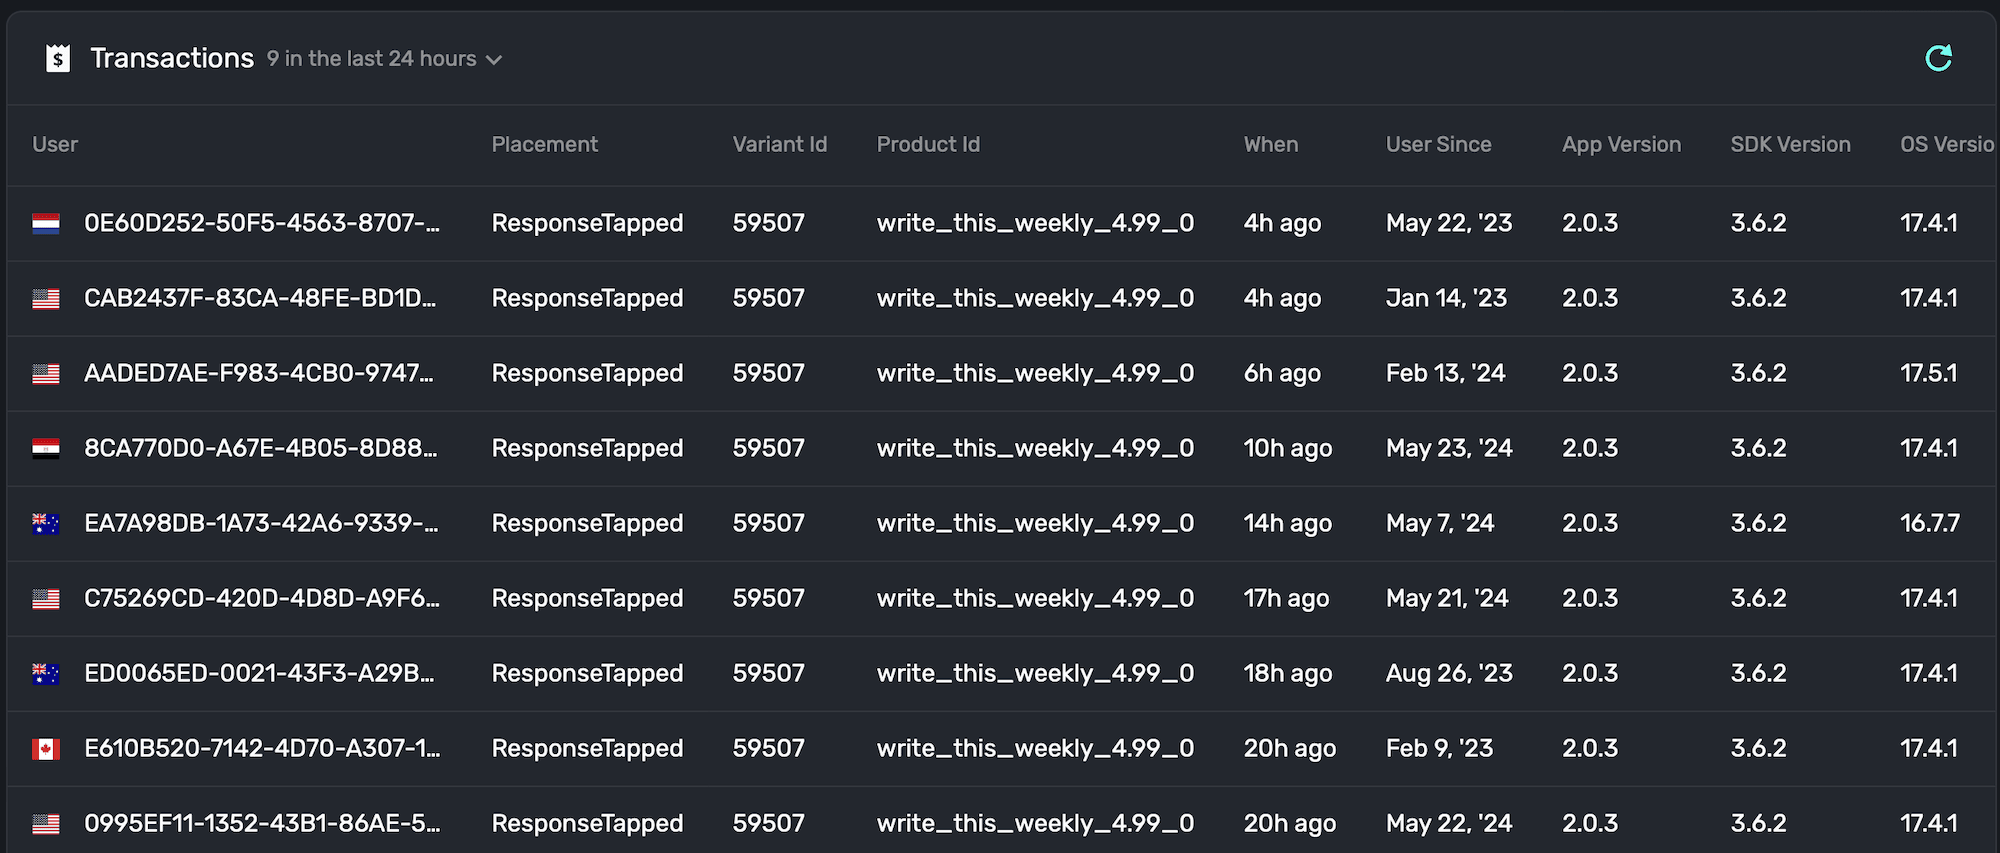Click the Canadian flag beside user E610B520
The image size is (2000, 853).
(46, 749)
